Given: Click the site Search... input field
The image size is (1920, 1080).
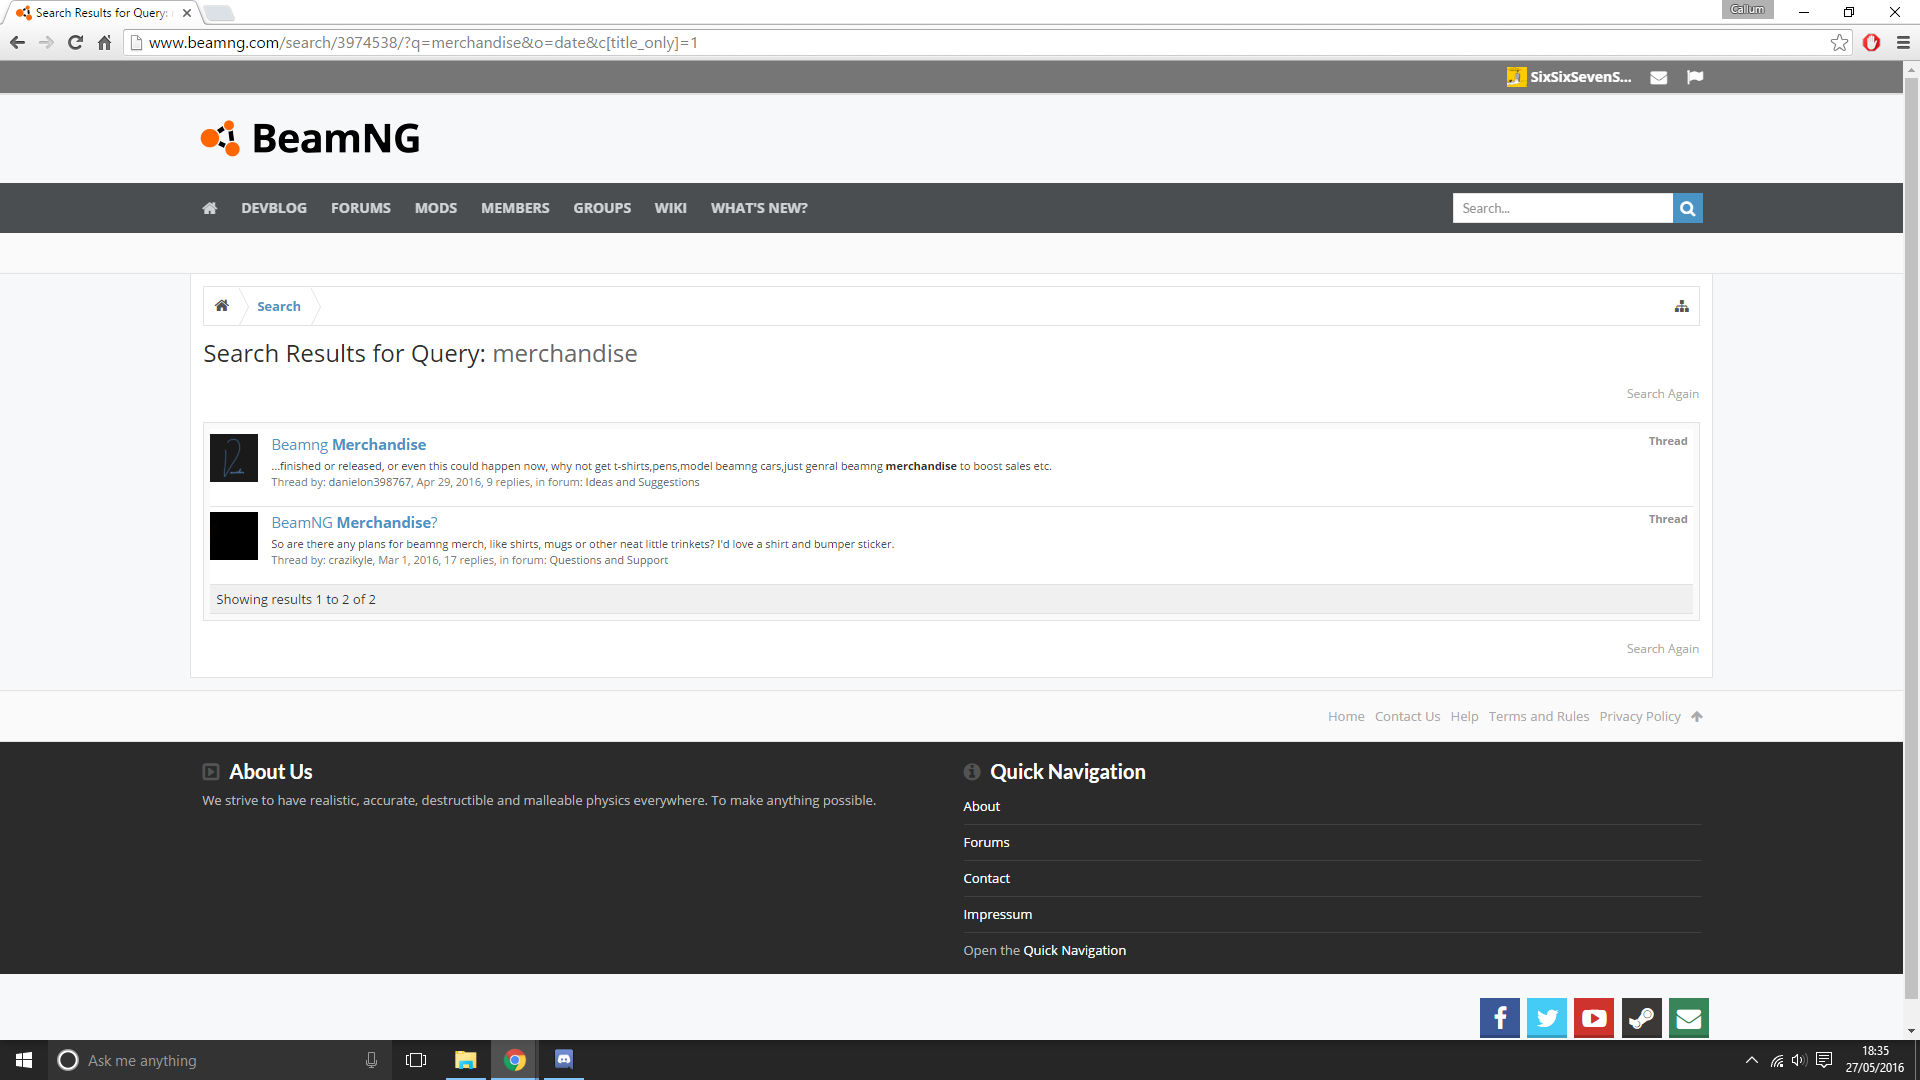Looking at the screenshot, I should (x=1562, y=208).
